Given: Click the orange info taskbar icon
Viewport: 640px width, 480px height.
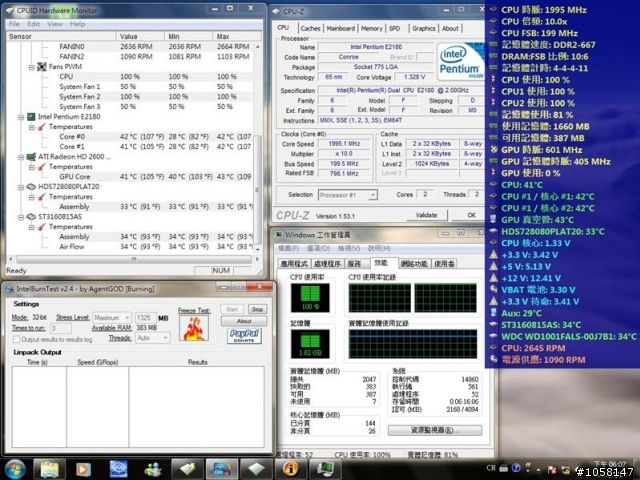Looking at the screenshot, I should coord(290,469).
